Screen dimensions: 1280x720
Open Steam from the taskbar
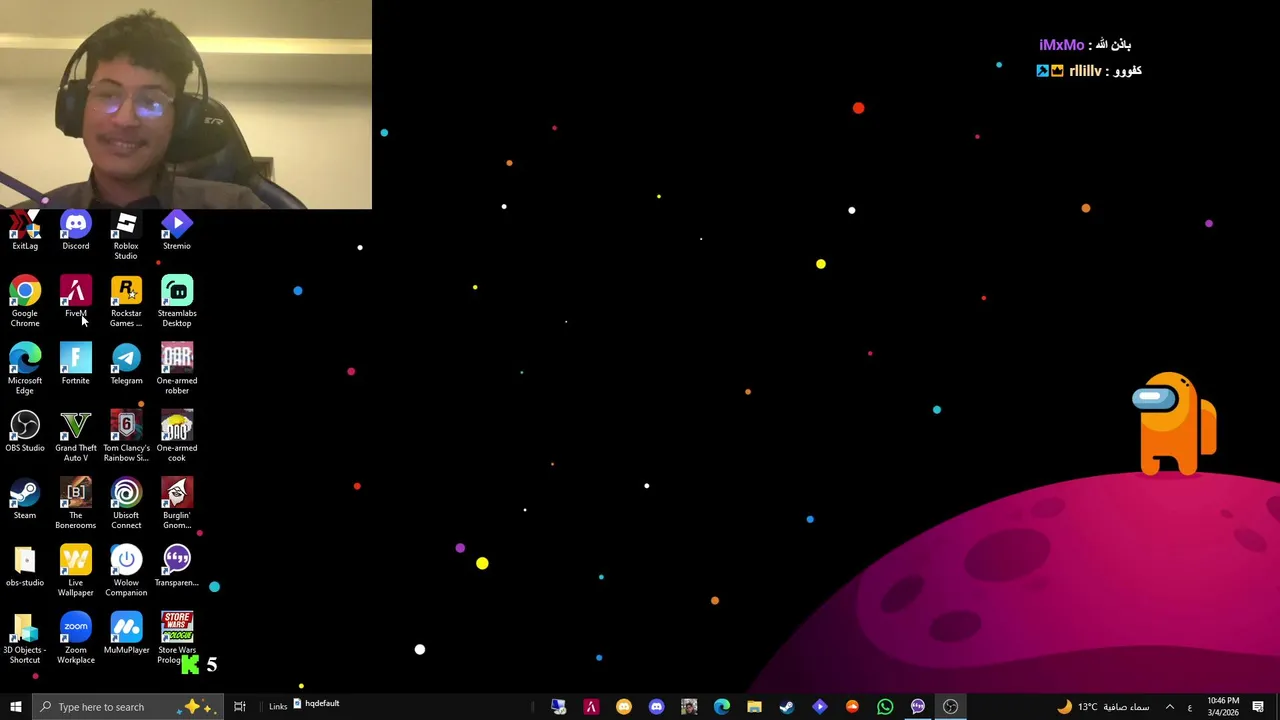point(787,707)
